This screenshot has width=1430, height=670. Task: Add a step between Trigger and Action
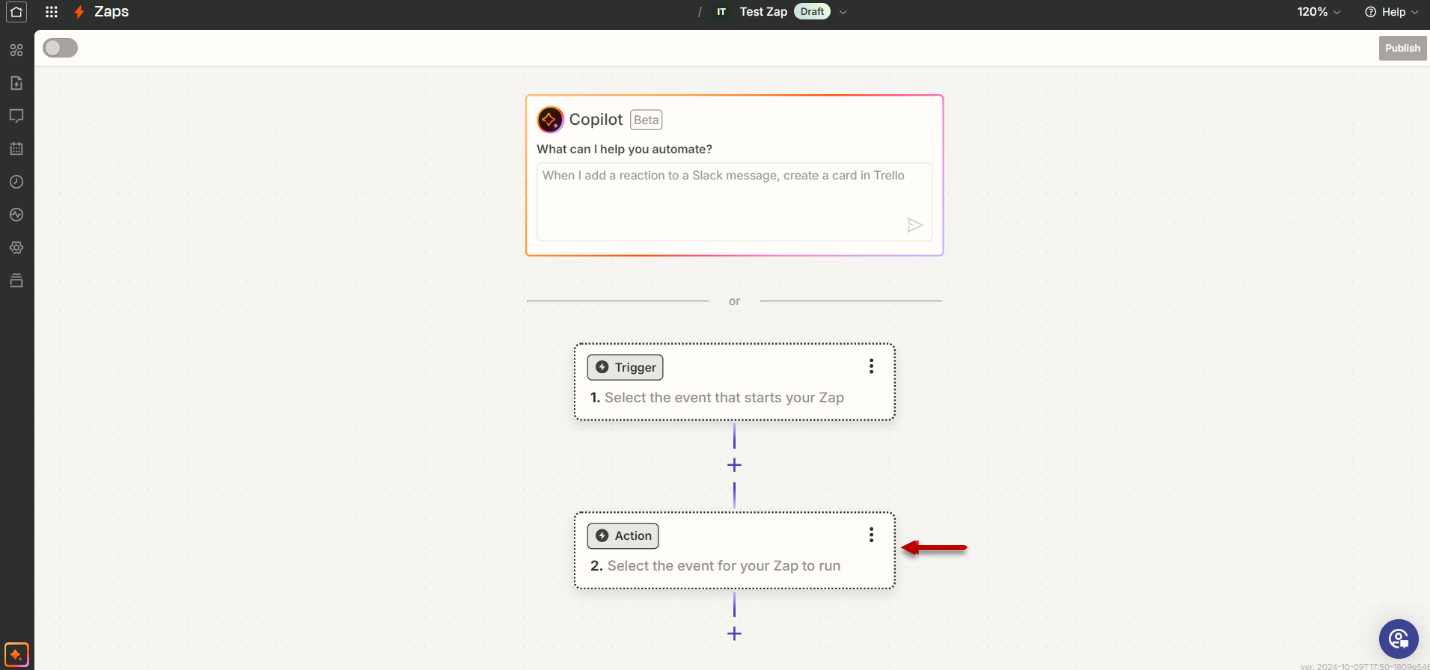tap(734, 465)
